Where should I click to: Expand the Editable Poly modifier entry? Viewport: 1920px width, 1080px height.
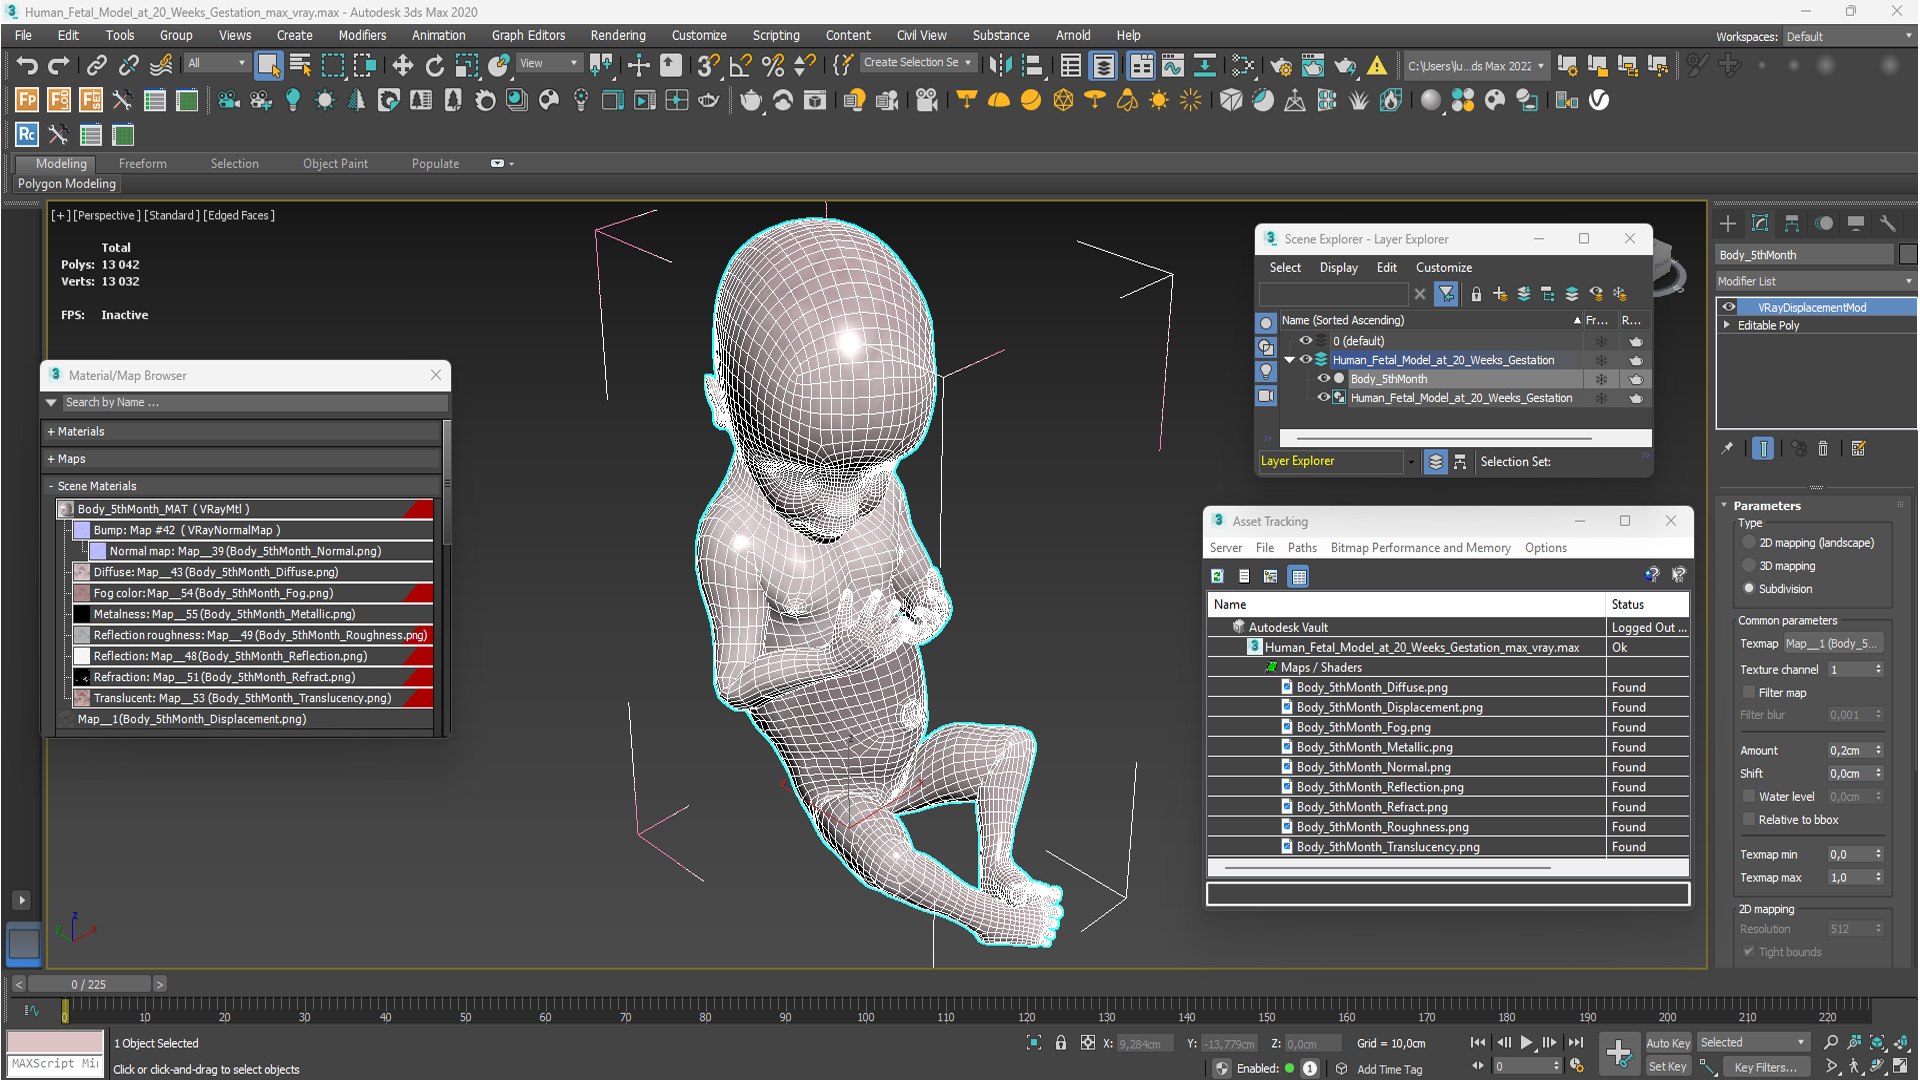(1727, 326)
